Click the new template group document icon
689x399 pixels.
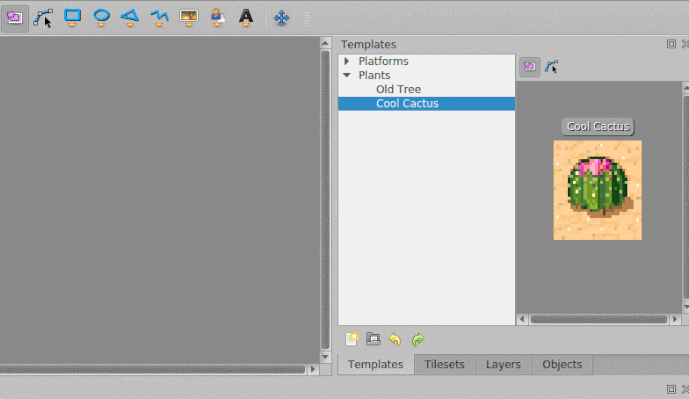click(352, 339)
